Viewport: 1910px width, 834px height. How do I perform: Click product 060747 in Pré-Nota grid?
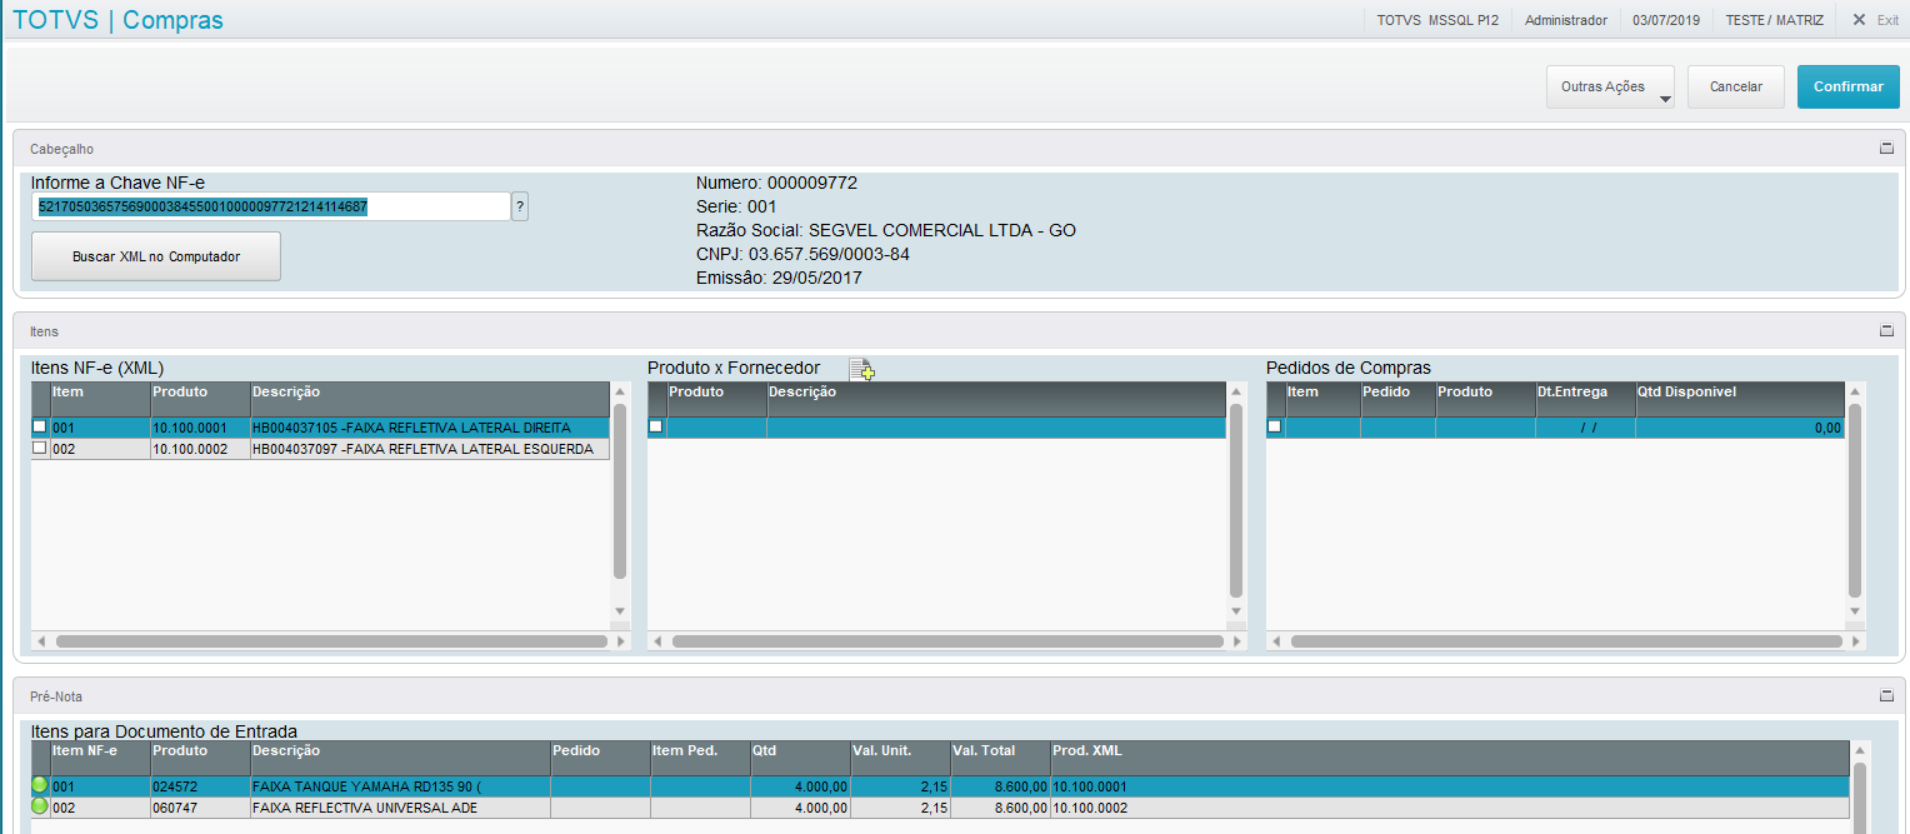pos(200,808)
